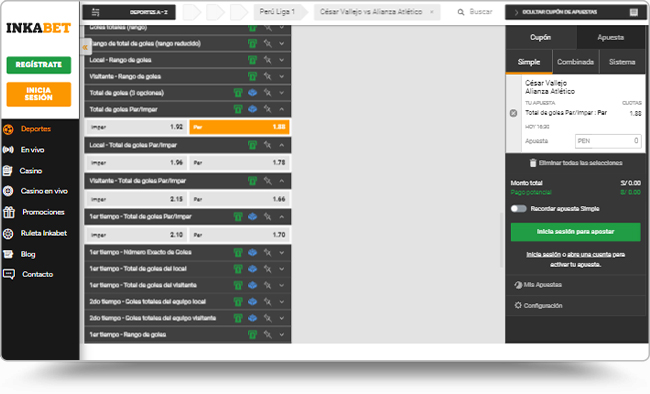Select the Combinada bet tab
This screenshot has width=650, height=394.
[575, 62]
